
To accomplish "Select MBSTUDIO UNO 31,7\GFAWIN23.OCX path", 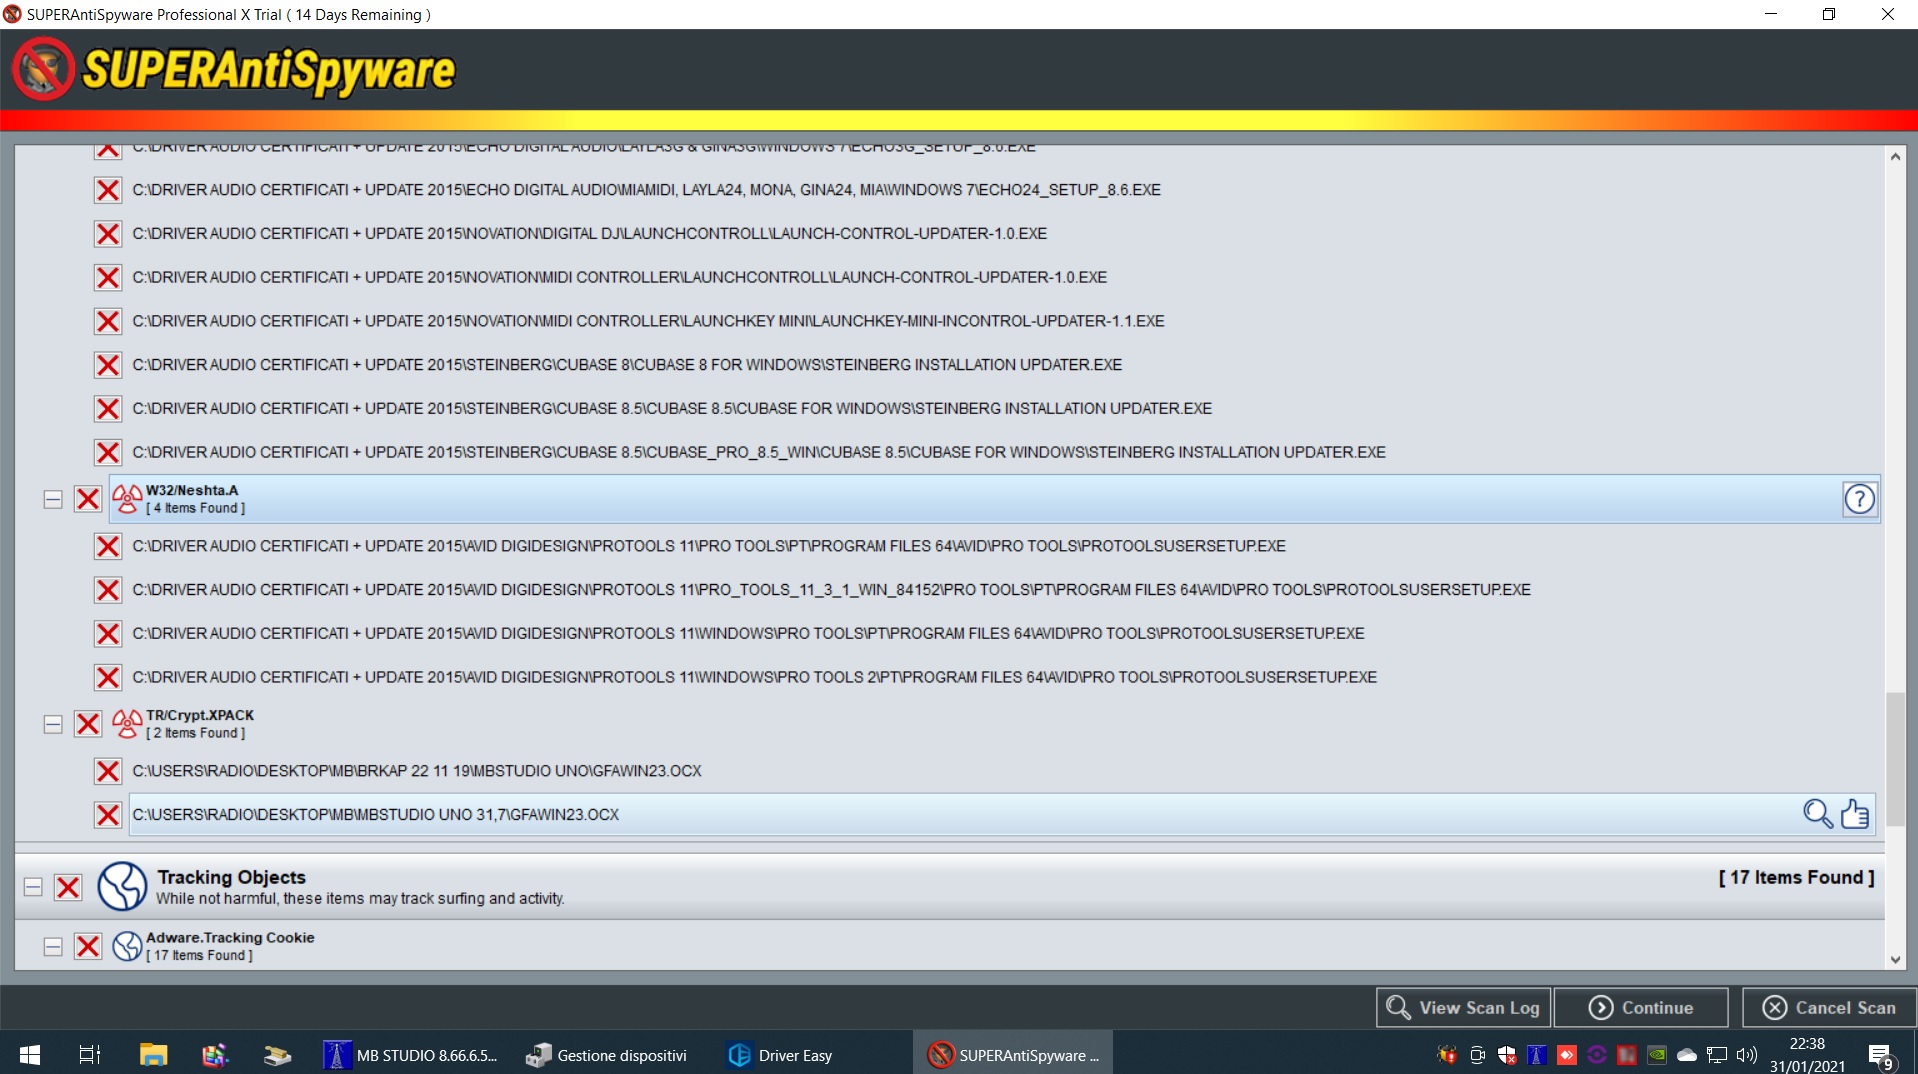I will point(376,815).
